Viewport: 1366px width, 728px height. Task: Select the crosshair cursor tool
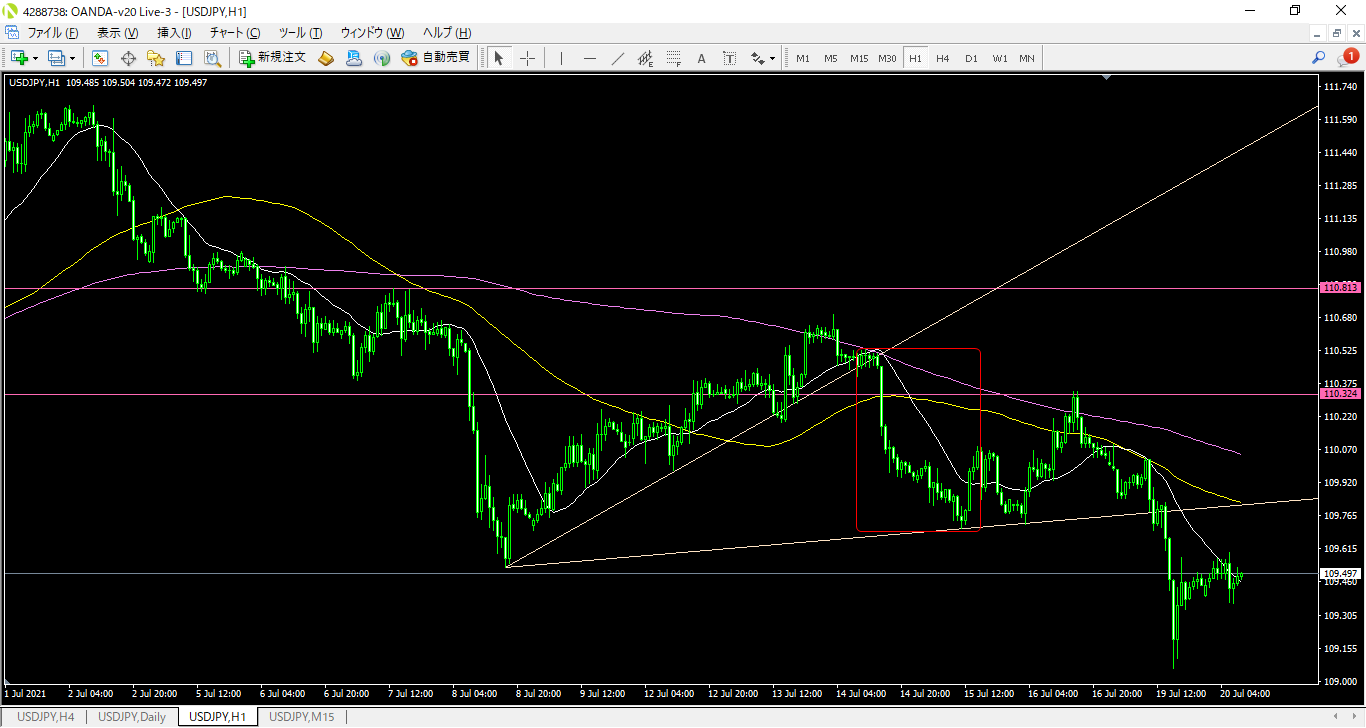tap(527, 58)
